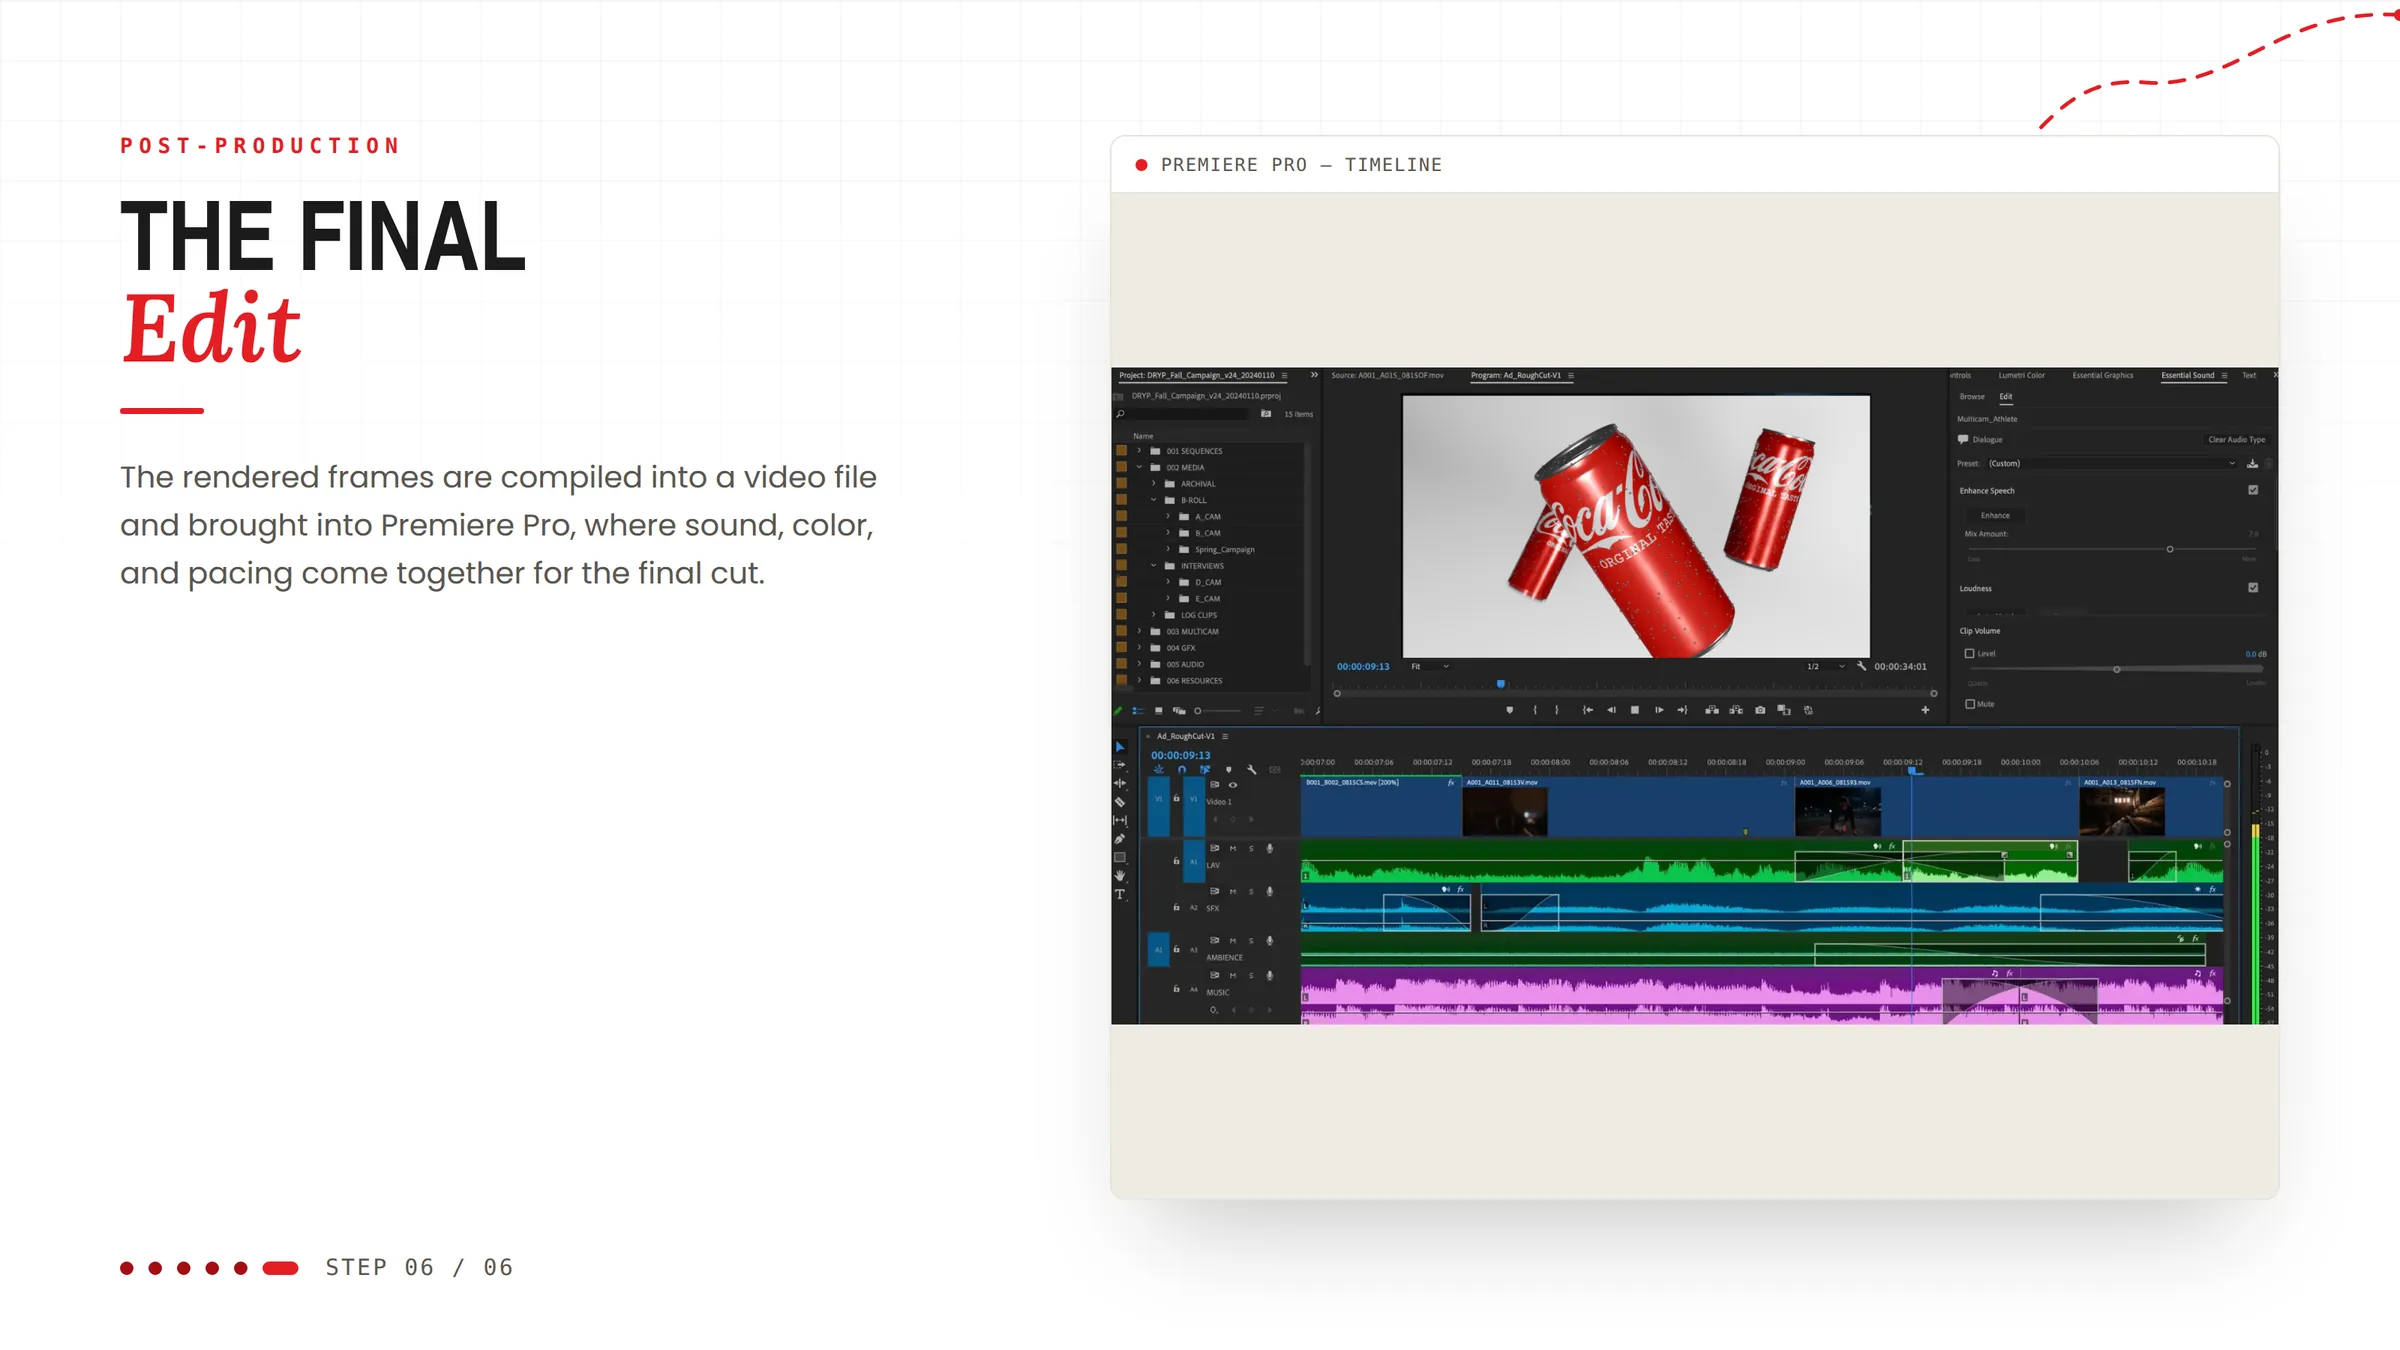Expand the ARCHIVAL bin
Viewport: 2400px width, 1350px height.
coord(1153,484)
